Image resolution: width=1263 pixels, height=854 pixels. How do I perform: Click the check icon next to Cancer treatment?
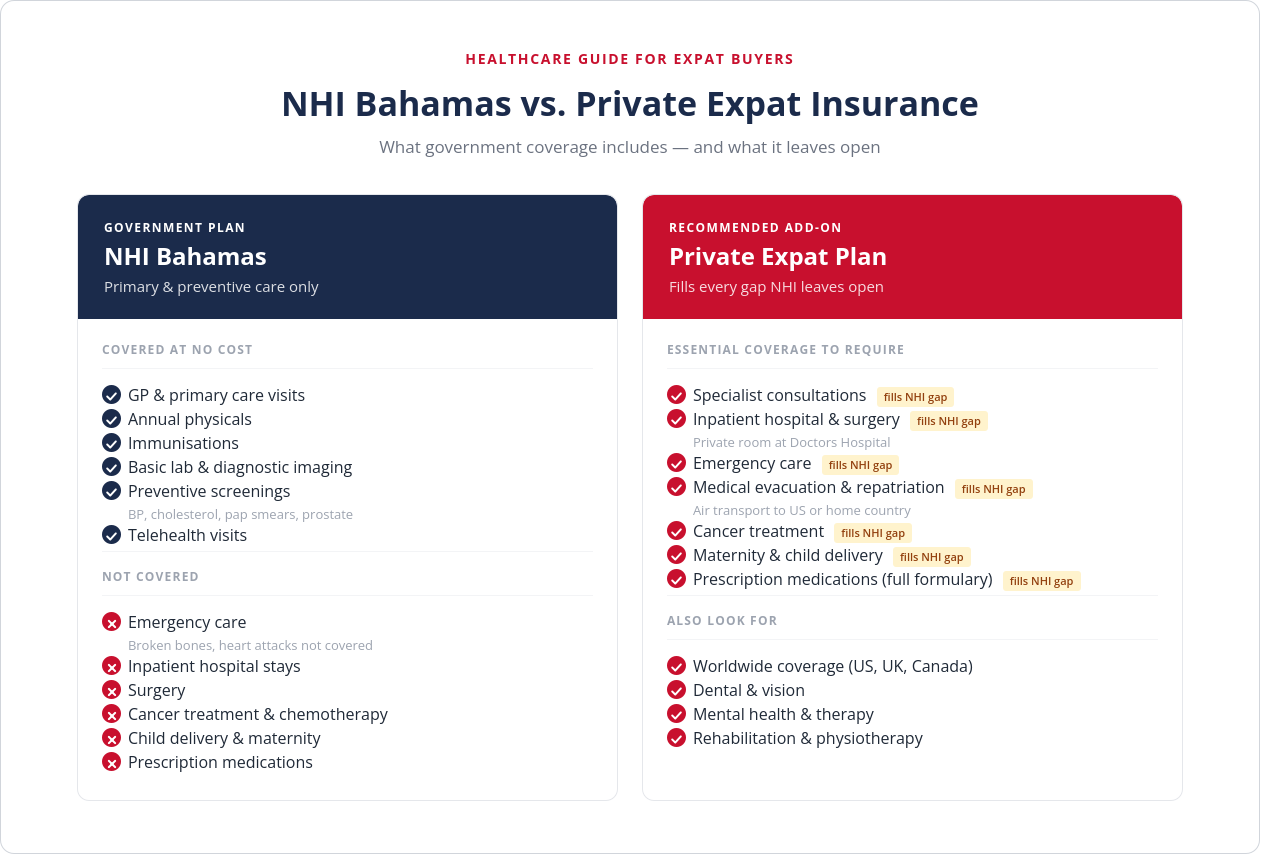coord(676,531)
